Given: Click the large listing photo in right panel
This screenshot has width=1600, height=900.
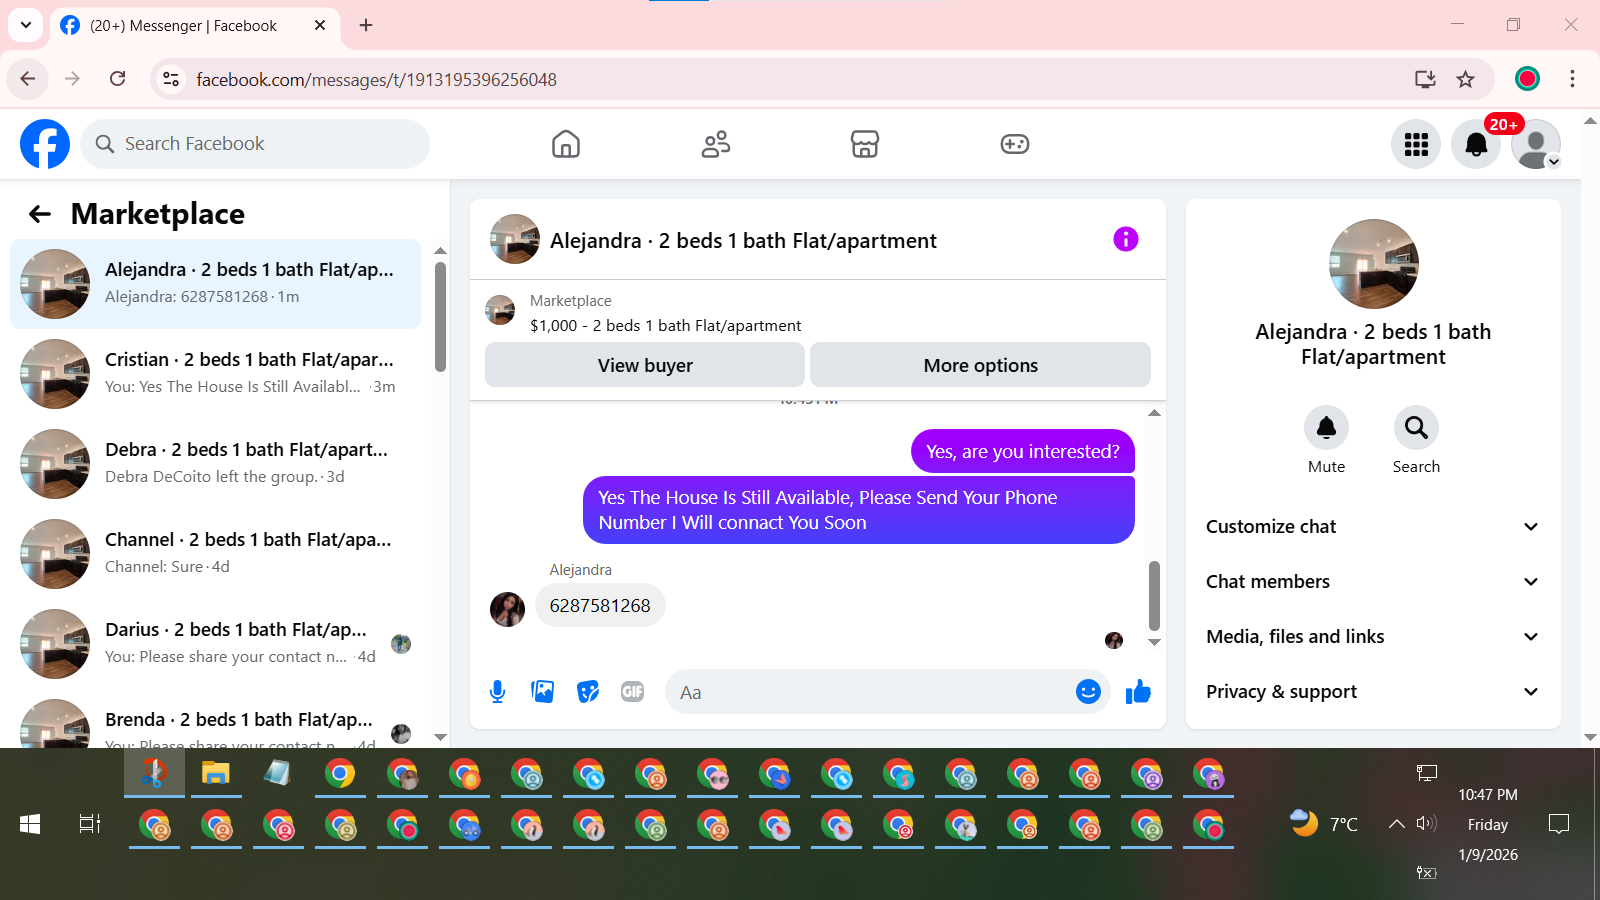Looking at the screenshot, I should coord(1373,264).
